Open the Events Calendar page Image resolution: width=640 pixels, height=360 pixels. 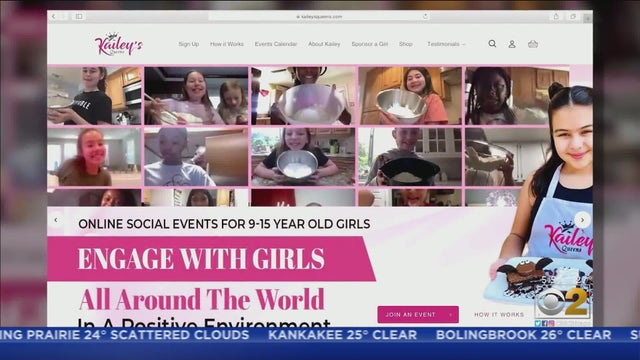[276, 44]
